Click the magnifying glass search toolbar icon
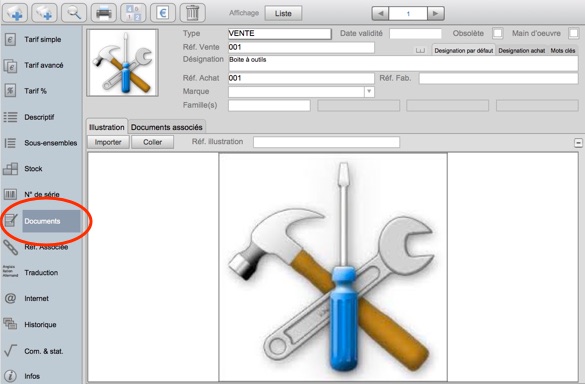The height and width of the screenshot is (384, 585). (73, 13)
